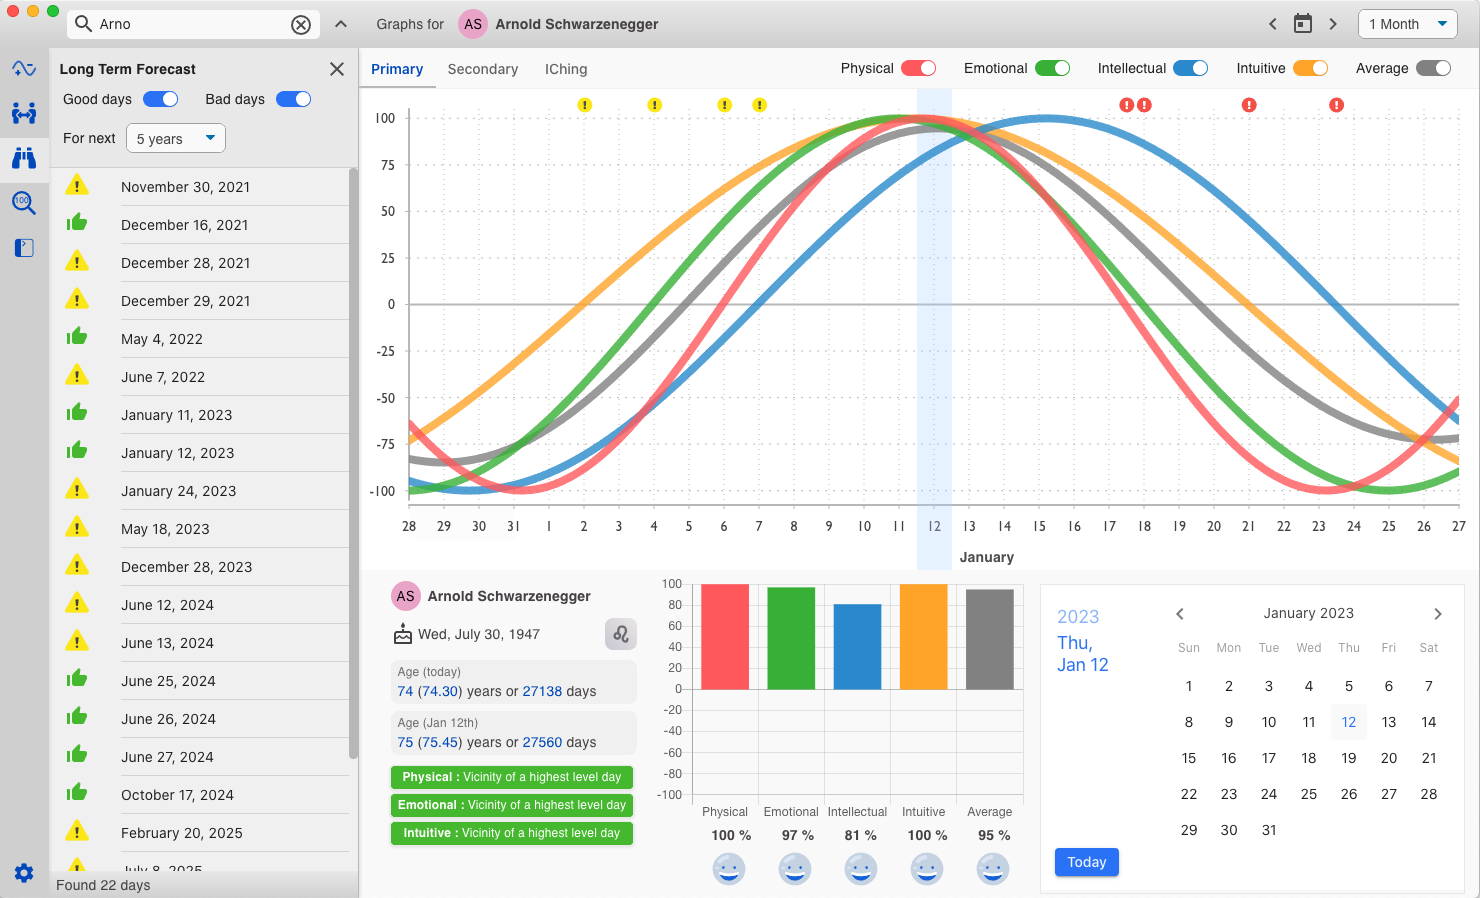
Task: Click the blue Intellectual bar in chart
Action: click(x=857, y=647)
